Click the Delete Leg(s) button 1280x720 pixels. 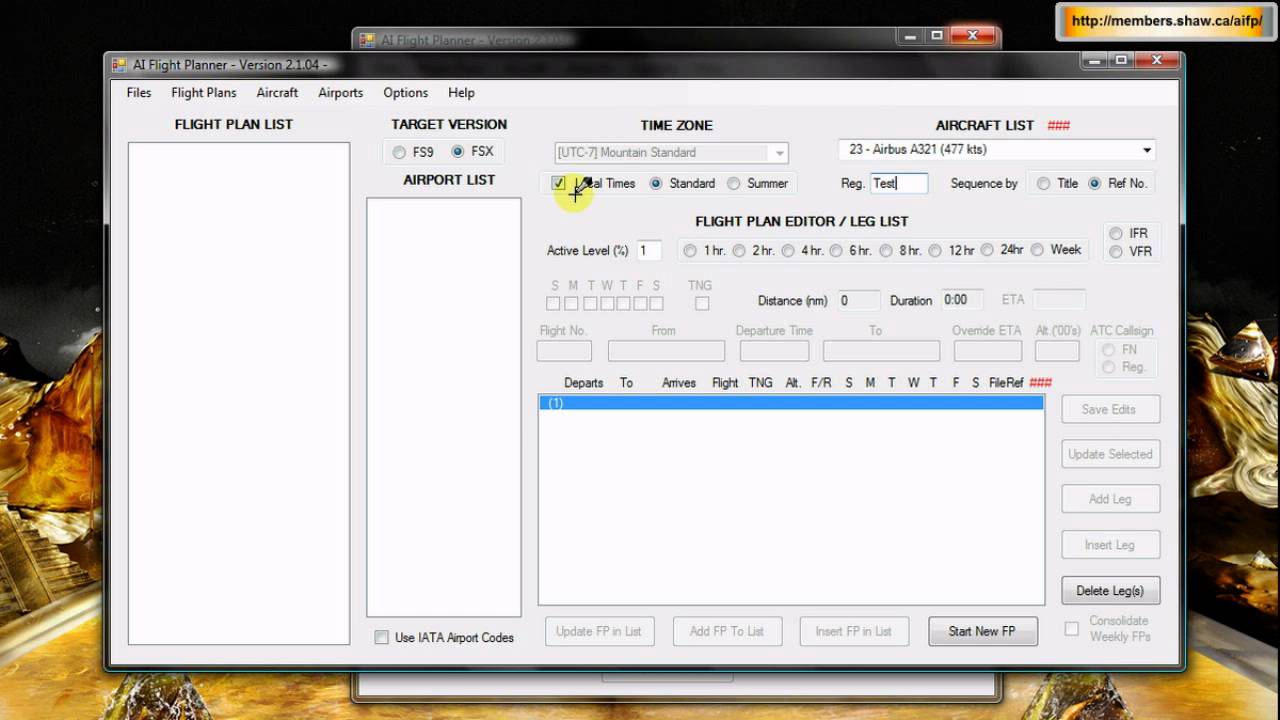[x=1110, y=591]
